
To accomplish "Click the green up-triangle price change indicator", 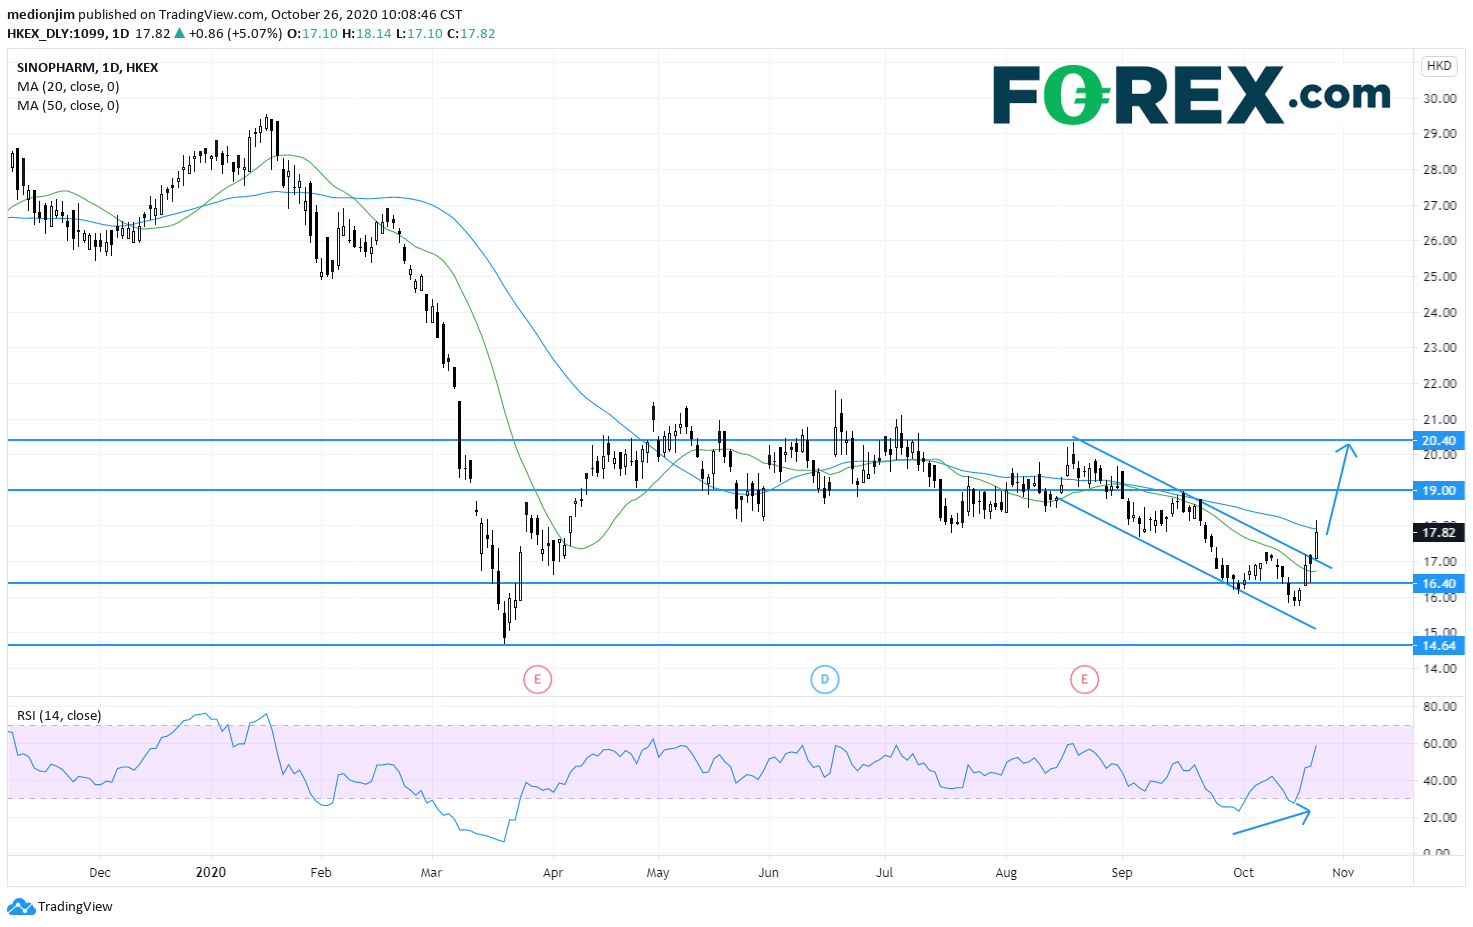I will (x=180, y=33).
